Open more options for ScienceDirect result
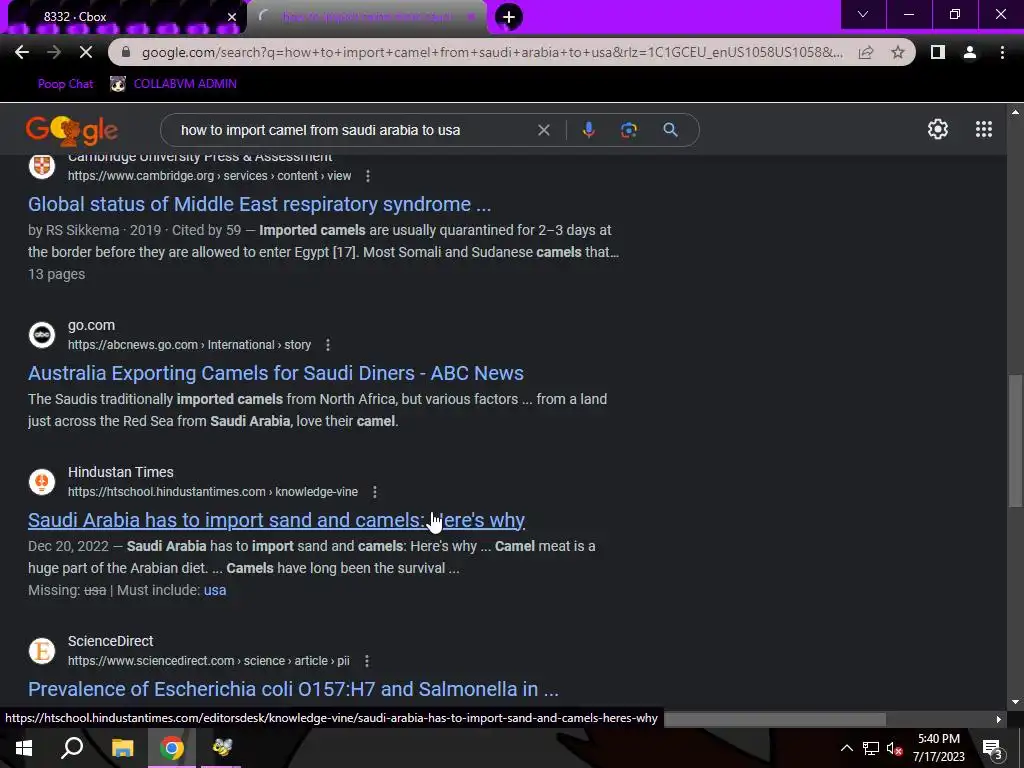Image resolution: width=1024 pixels, height=768 pixels. [367, 661]
